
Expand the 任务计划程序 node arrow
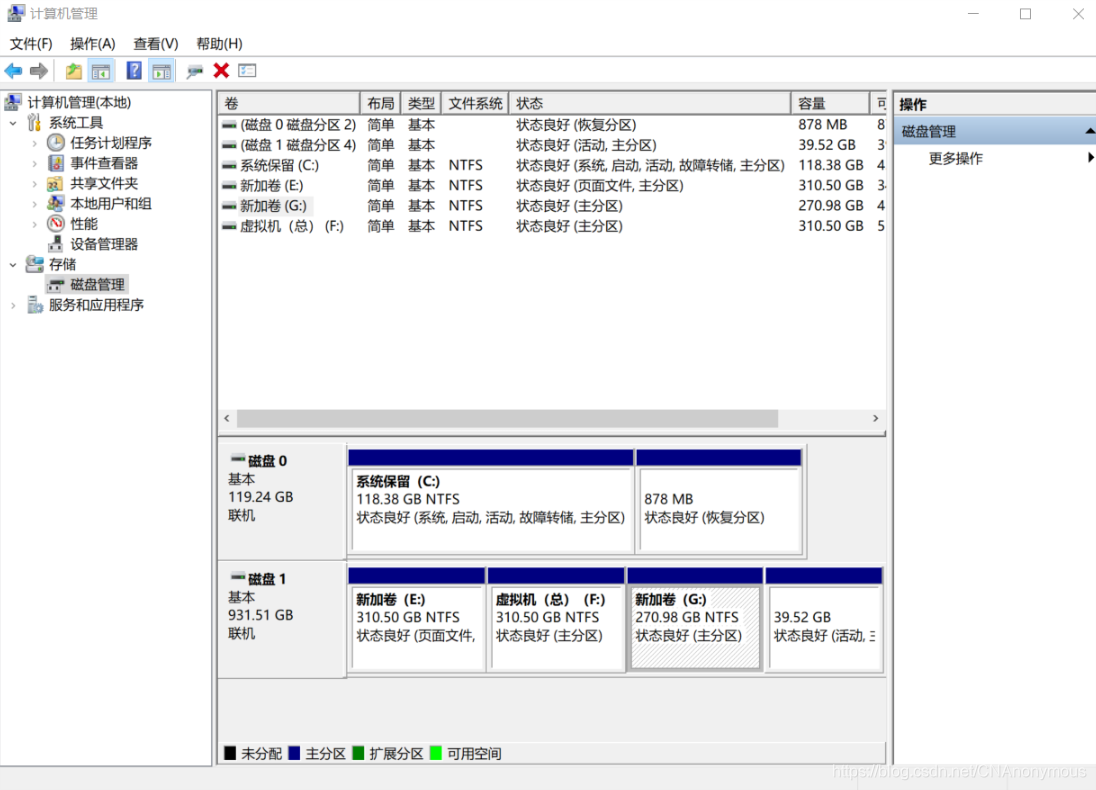[34, 143]
